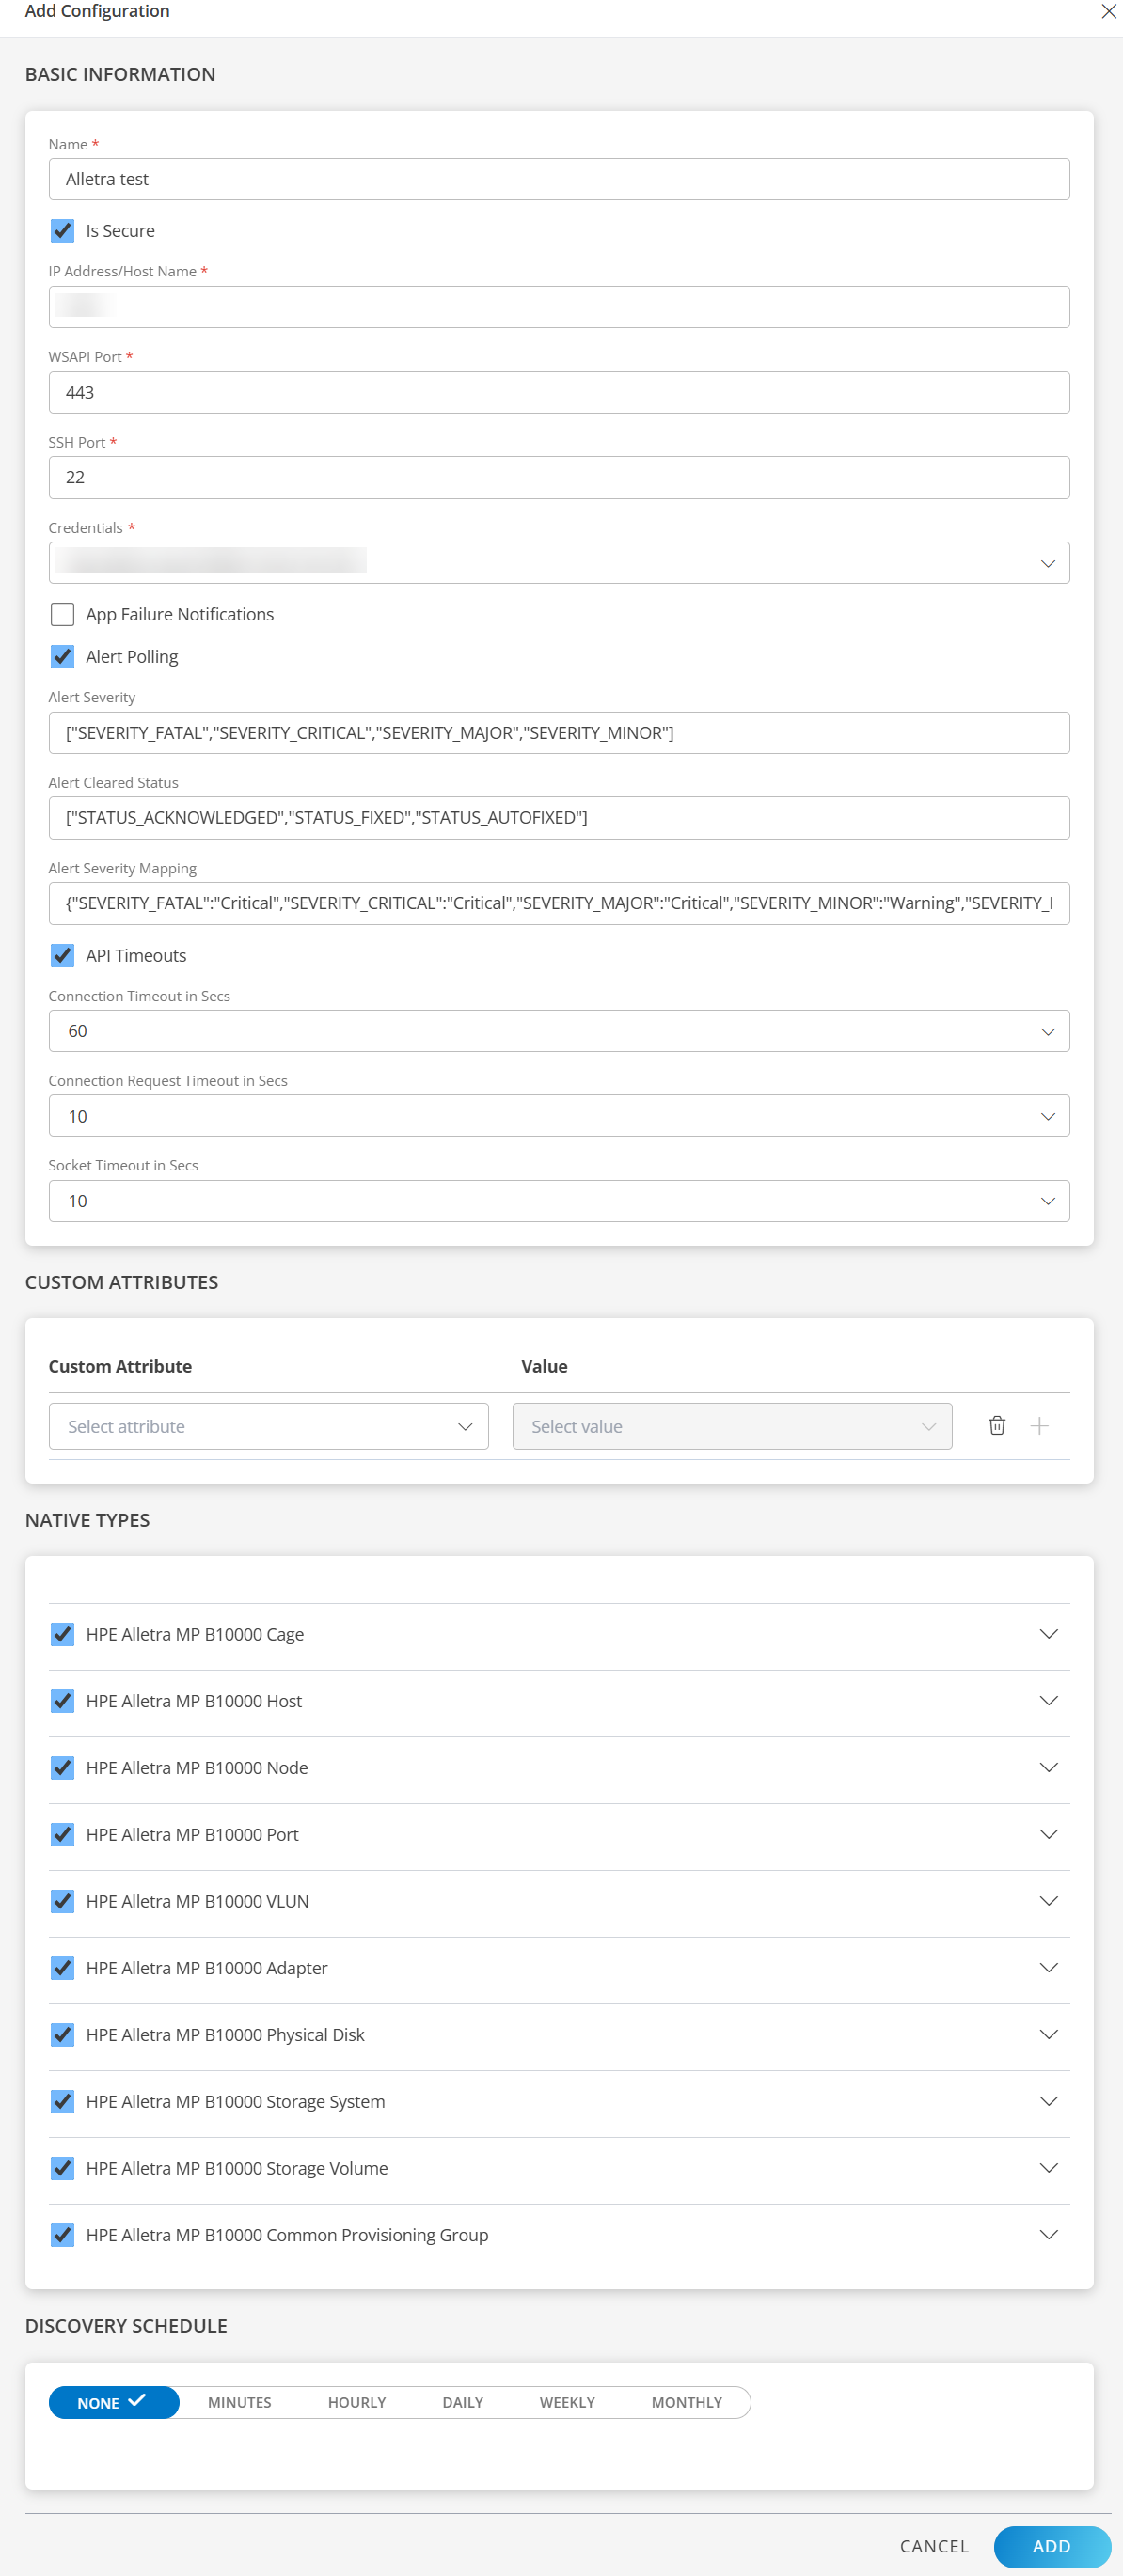Image resolution: width=1123 pixels, height=2576 pixels.
Task: Uncheck the Is Secure checkbox
Action: (62, 231)
